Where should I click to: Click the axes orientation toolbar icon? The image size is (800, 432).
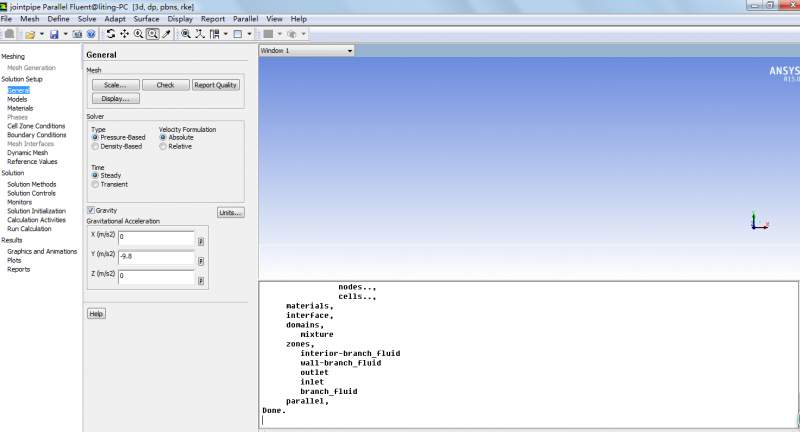(x=199, y=34)
